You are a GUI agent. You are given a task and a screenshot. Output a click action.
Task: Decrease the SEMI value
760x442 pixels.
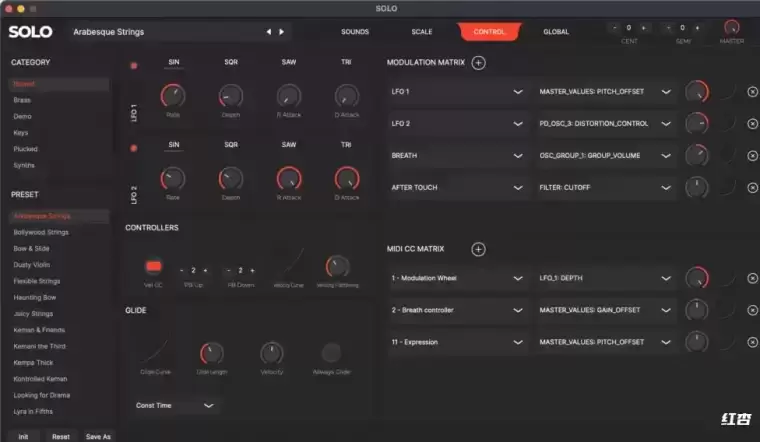pyautogui.click(x=668, y=28)
